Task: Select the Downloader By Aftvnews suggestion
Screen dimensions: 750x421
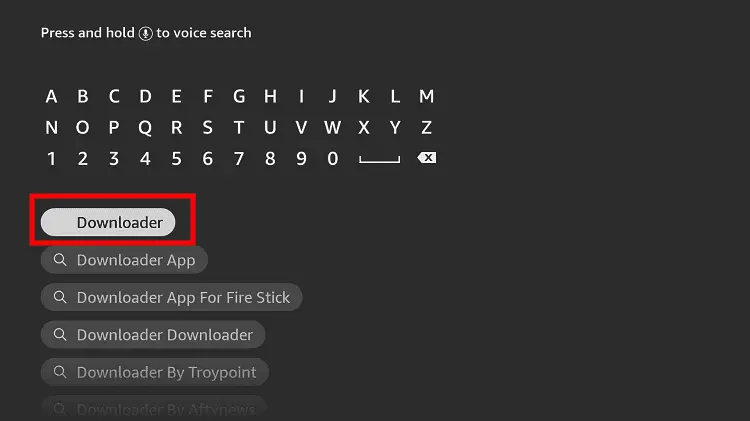Action: 154,408
